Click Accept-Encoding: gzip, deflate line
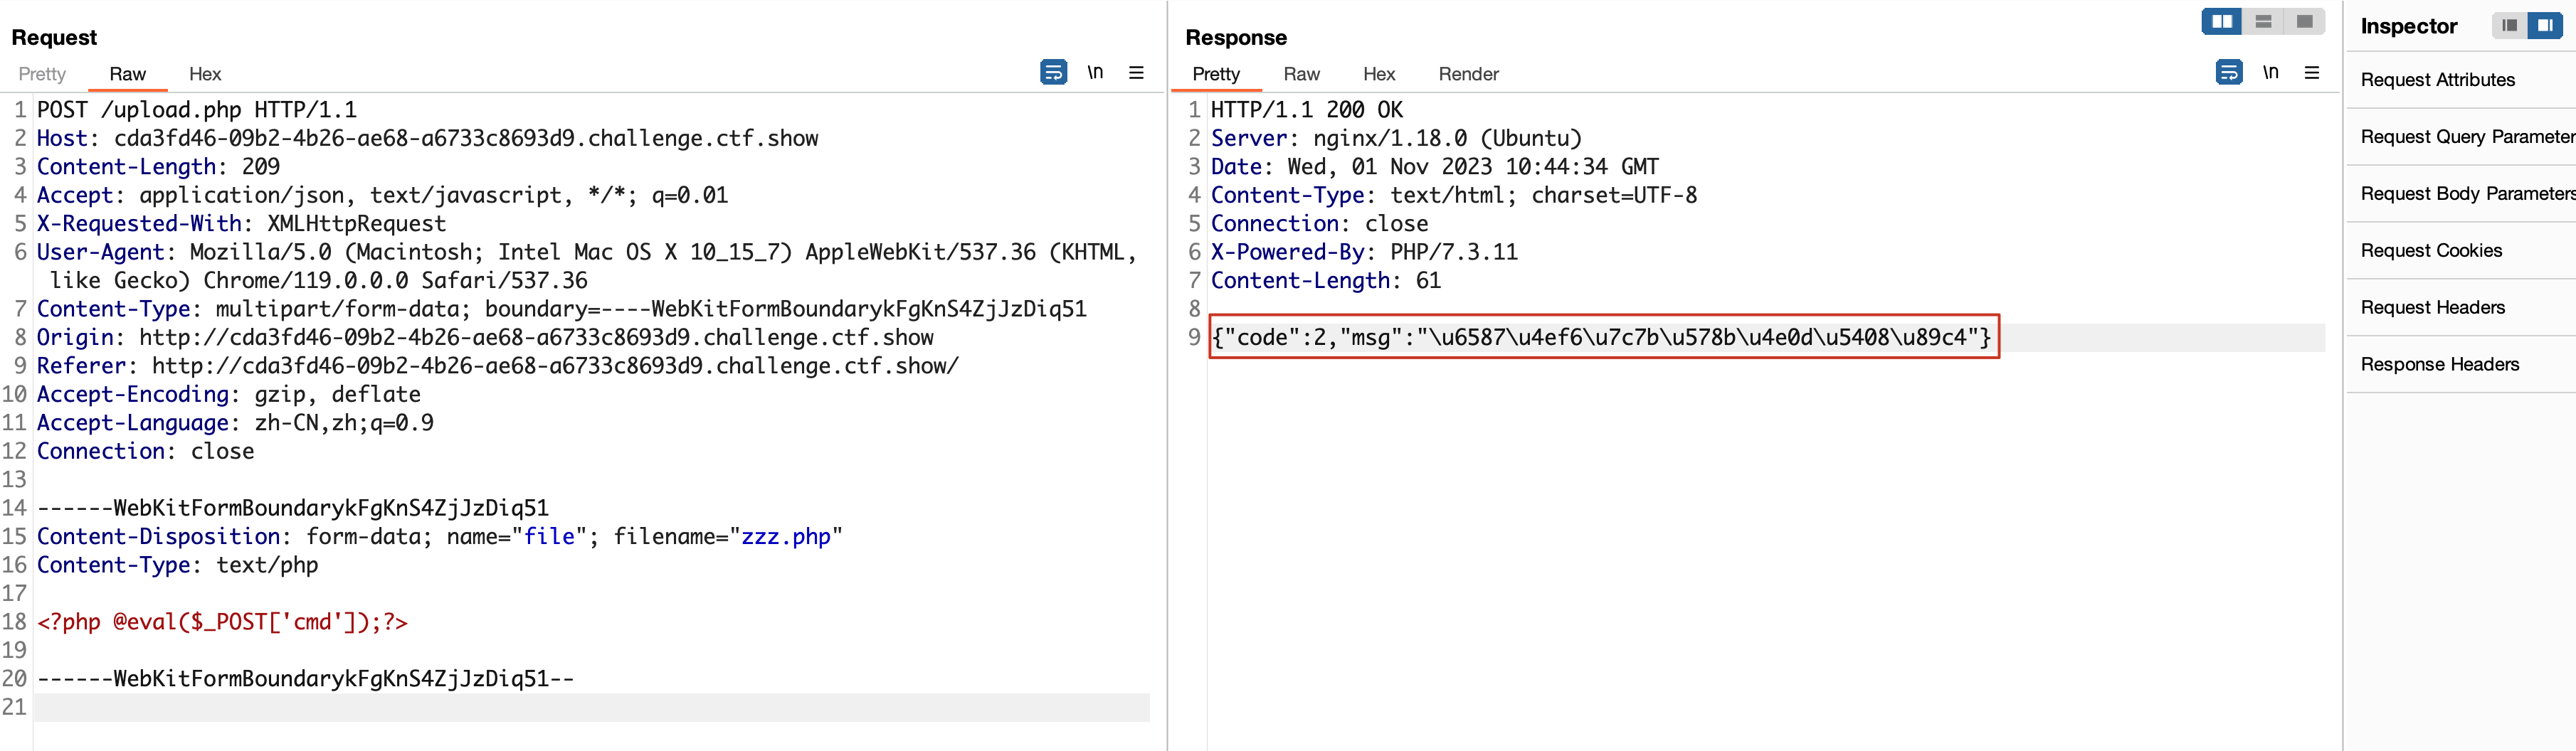The width and height of the screenshot is (2576, 751). click(x=229, y=395)
